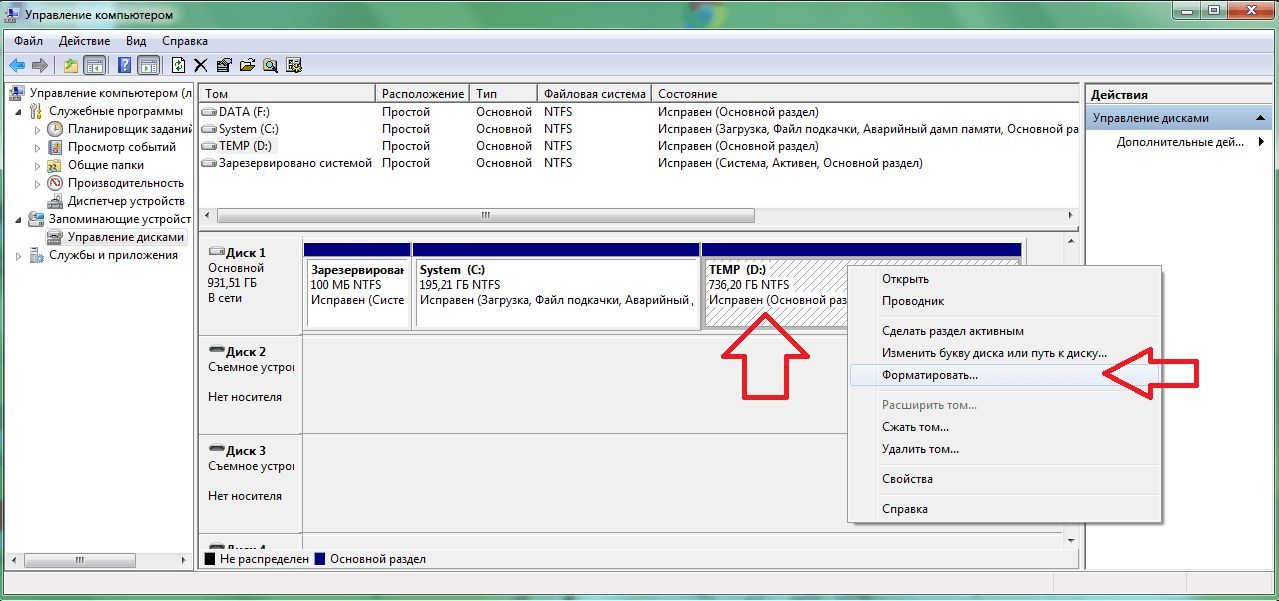1279x601 pixels.
Task: Click the Диск 3 removable device label
Action: 251,466
